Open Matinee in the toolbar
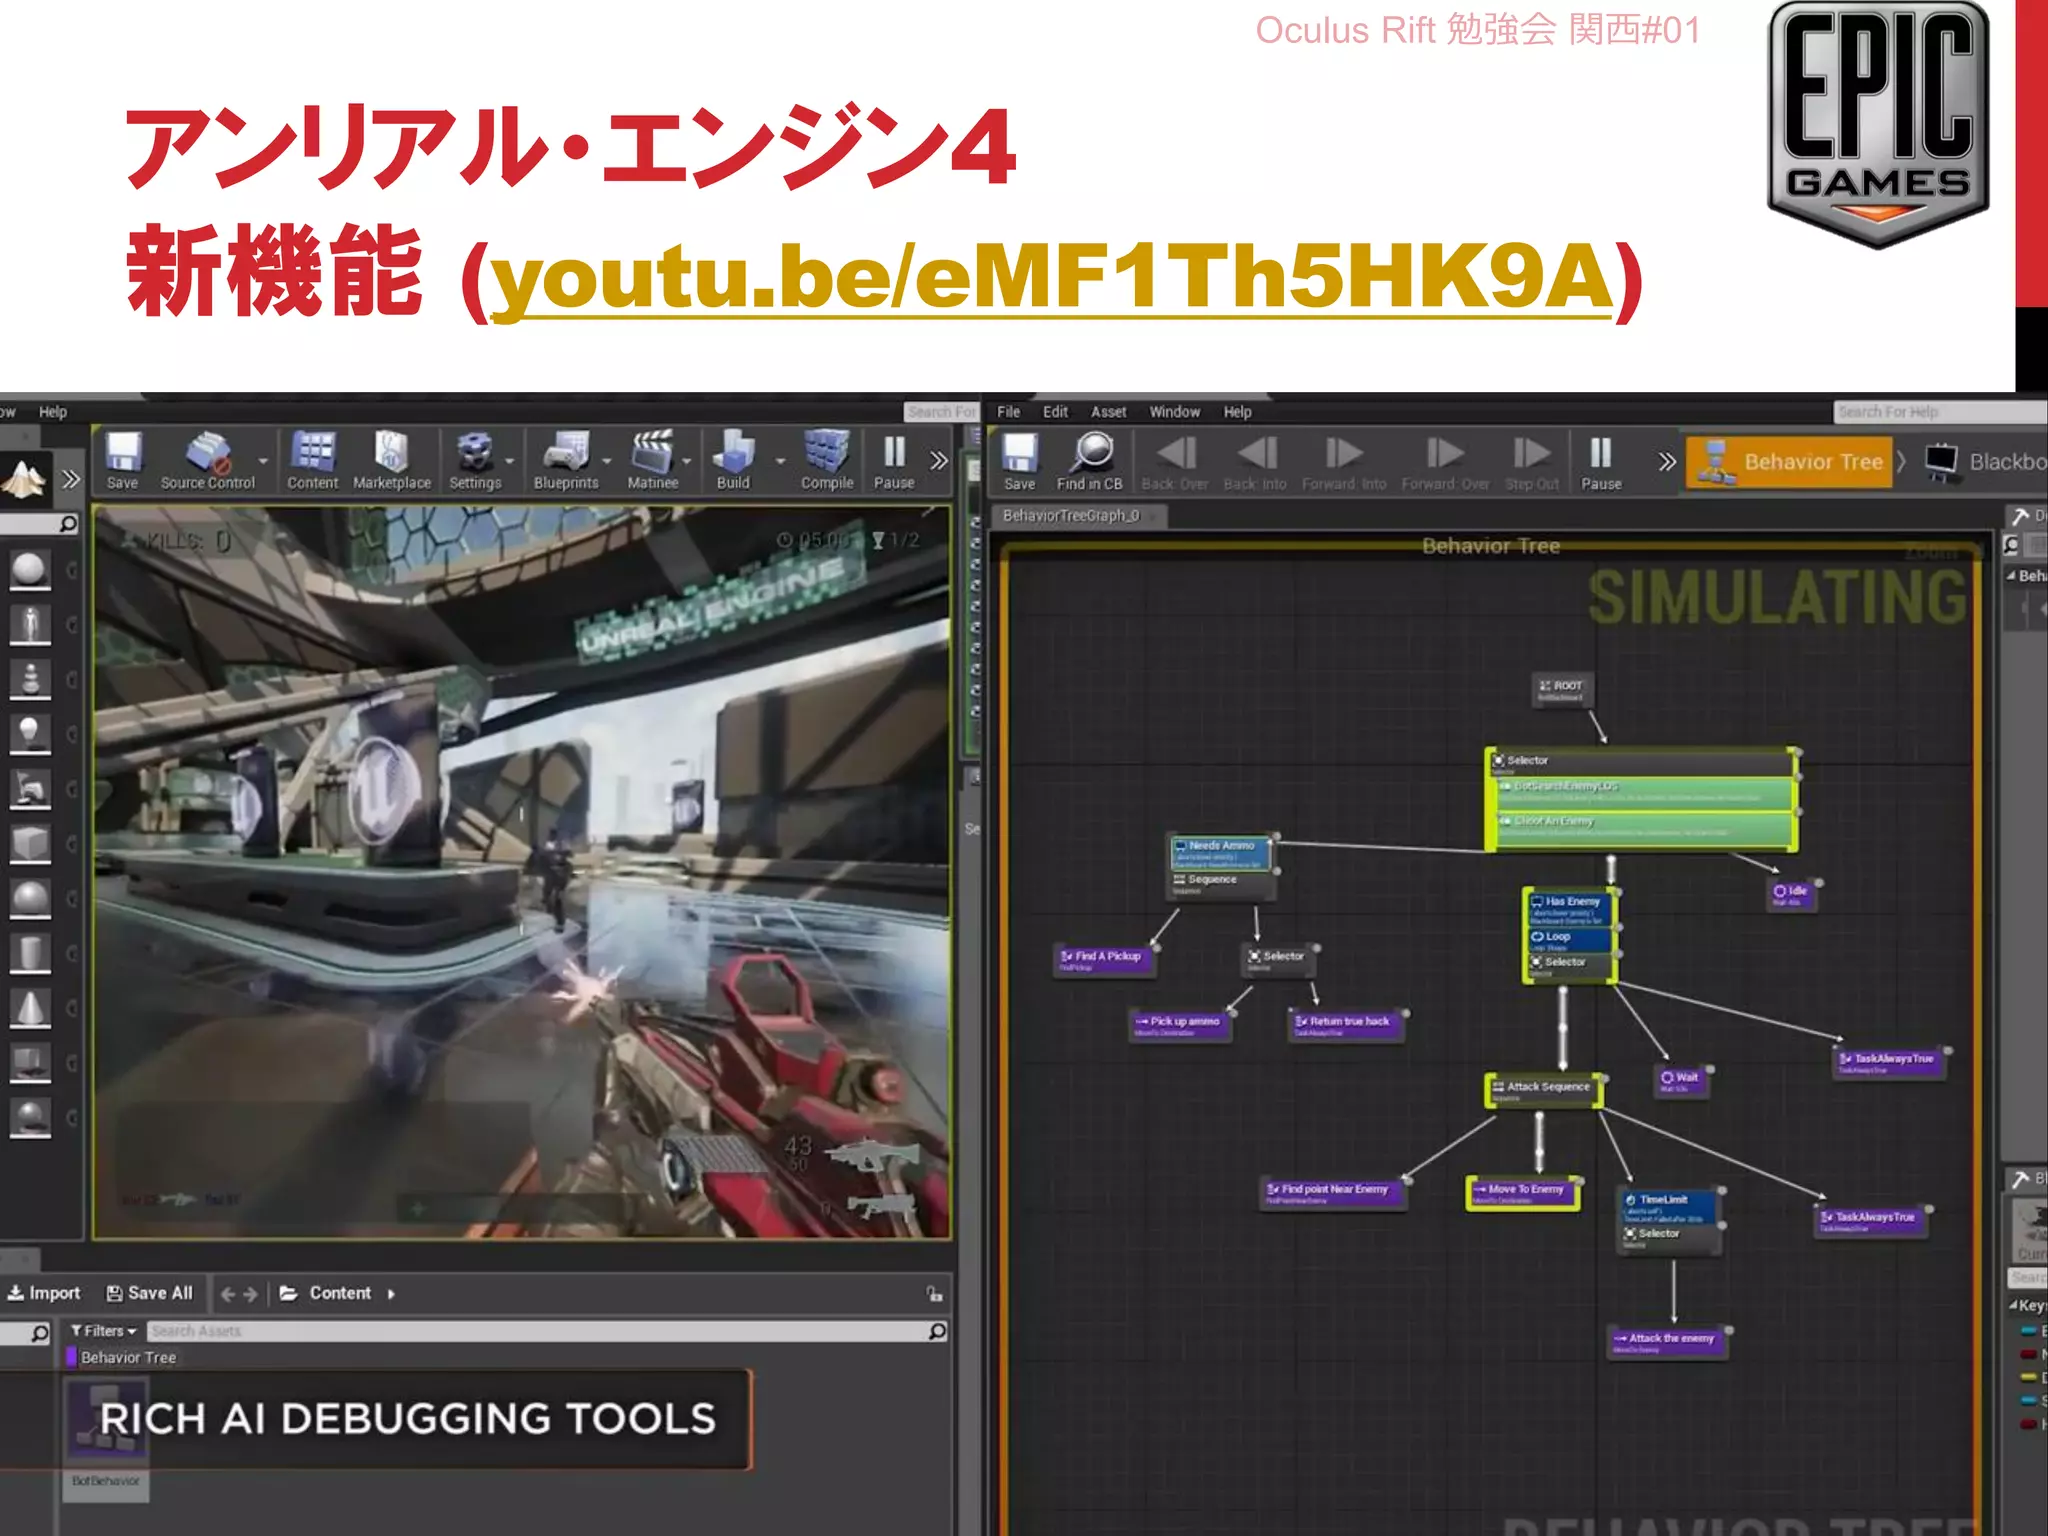The image size is (2048, 1536). (653, 461)
